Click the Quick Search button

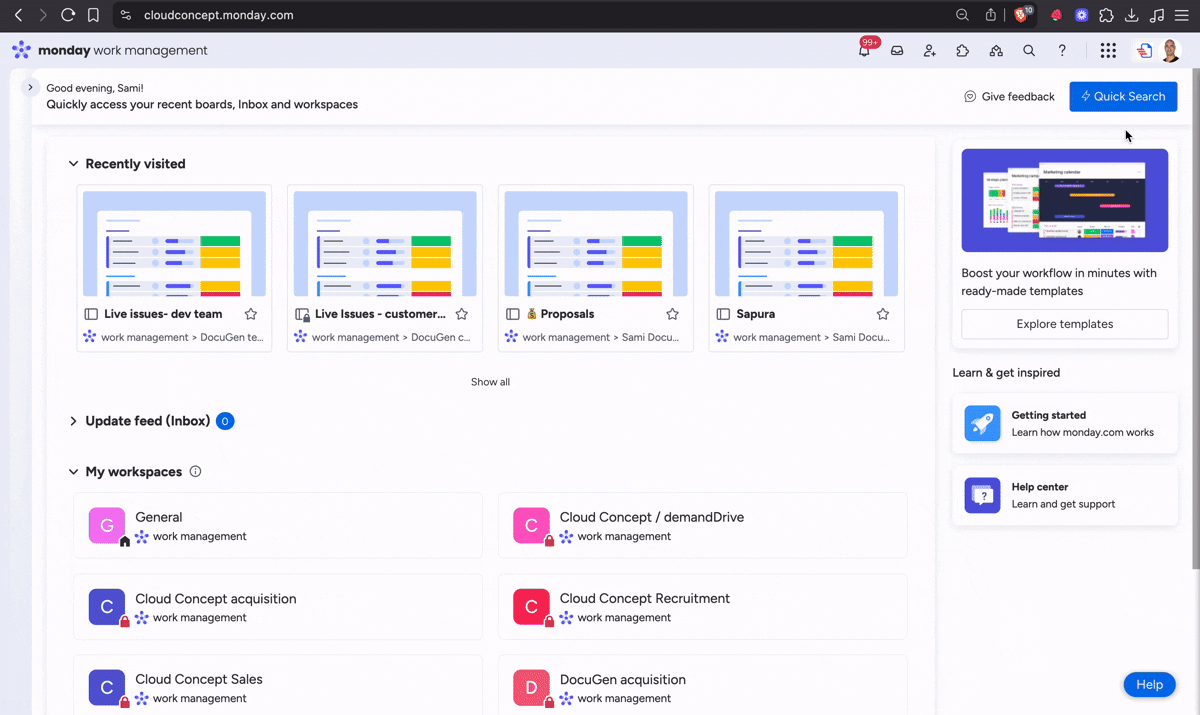coord(1123,96)
